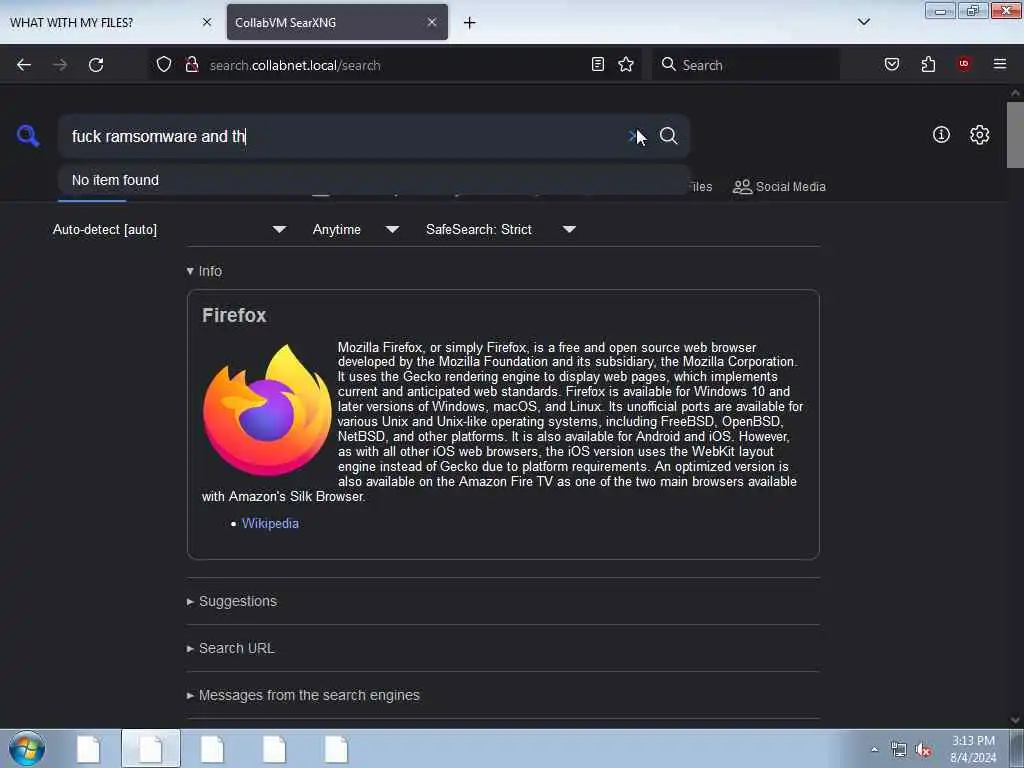The image size is (1024, 768).
Task: Open the Auto-detect language dropdown
Action: coord(170,229)
